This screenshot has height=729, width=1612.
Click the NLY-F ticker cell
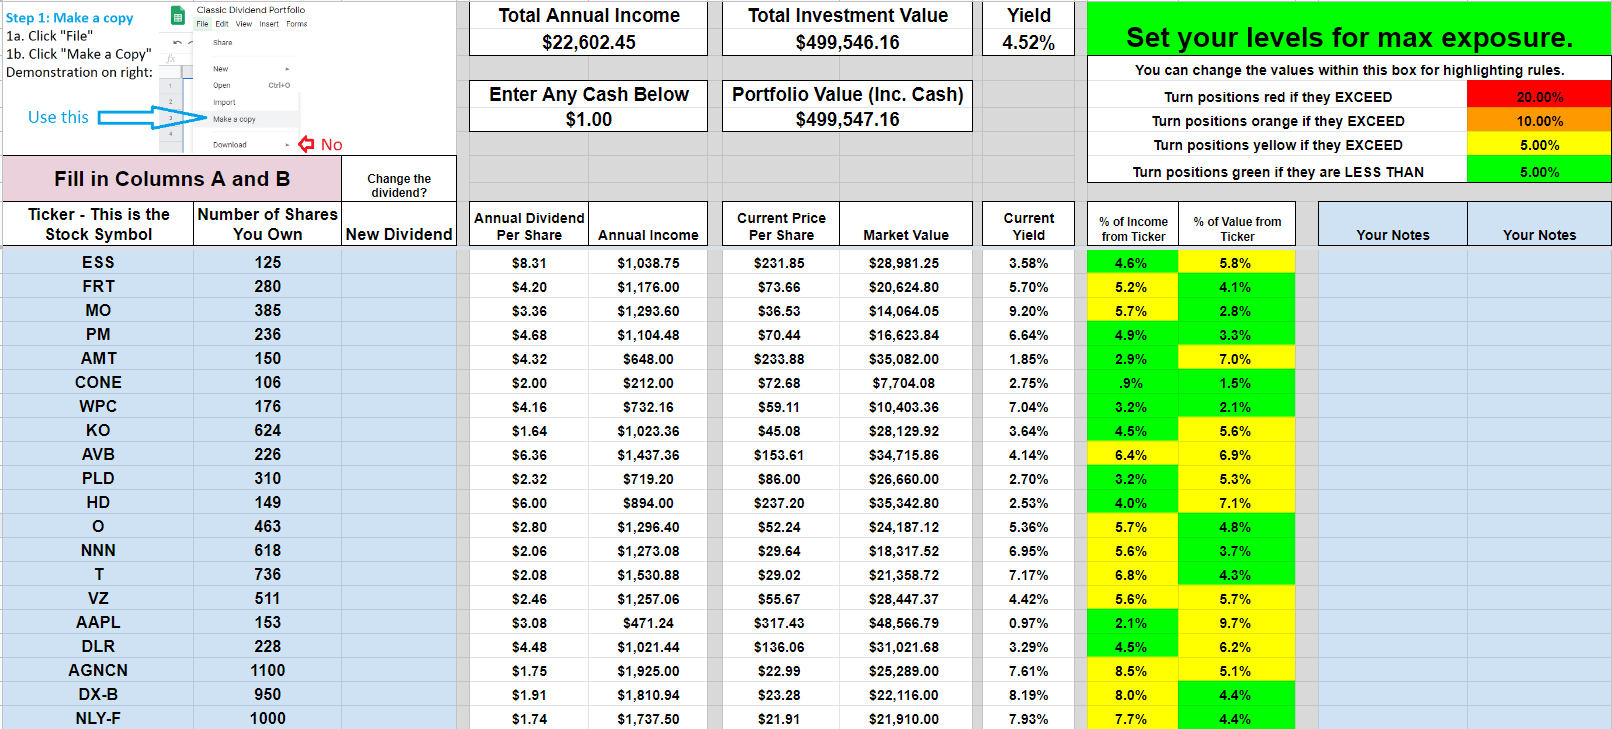(x=98, y=718)
